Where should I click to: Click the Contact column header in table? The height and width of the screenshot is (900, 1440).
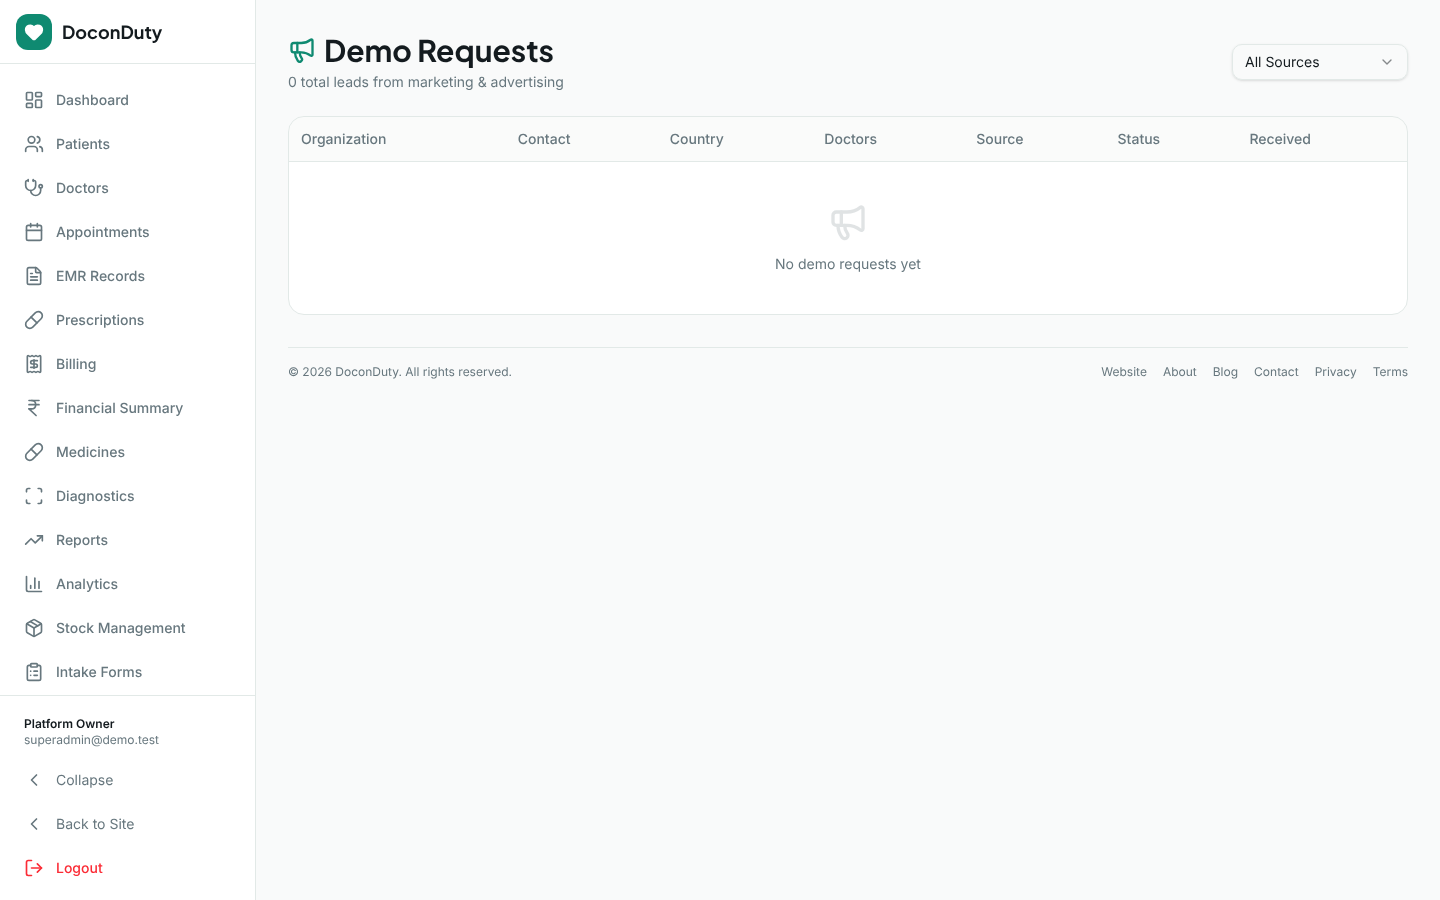coord(544,139)
